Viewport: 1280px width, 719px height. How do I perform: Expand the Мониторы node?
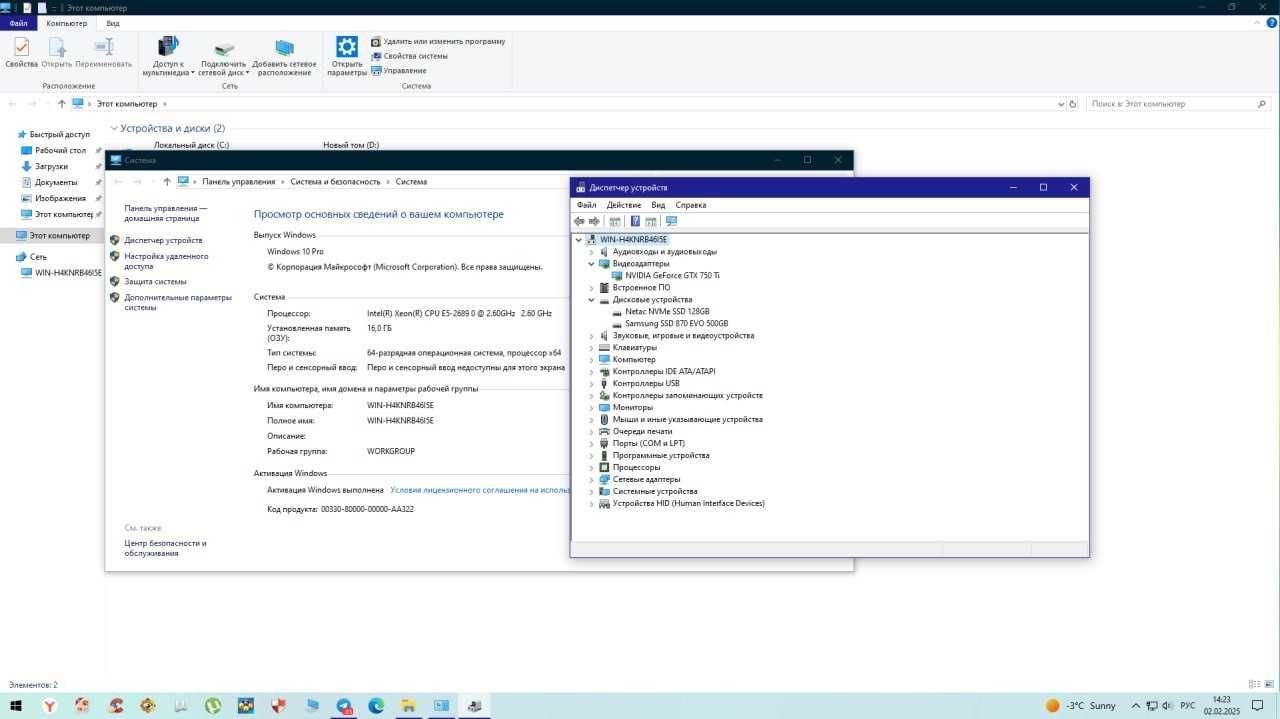click(x=591, y=408)
